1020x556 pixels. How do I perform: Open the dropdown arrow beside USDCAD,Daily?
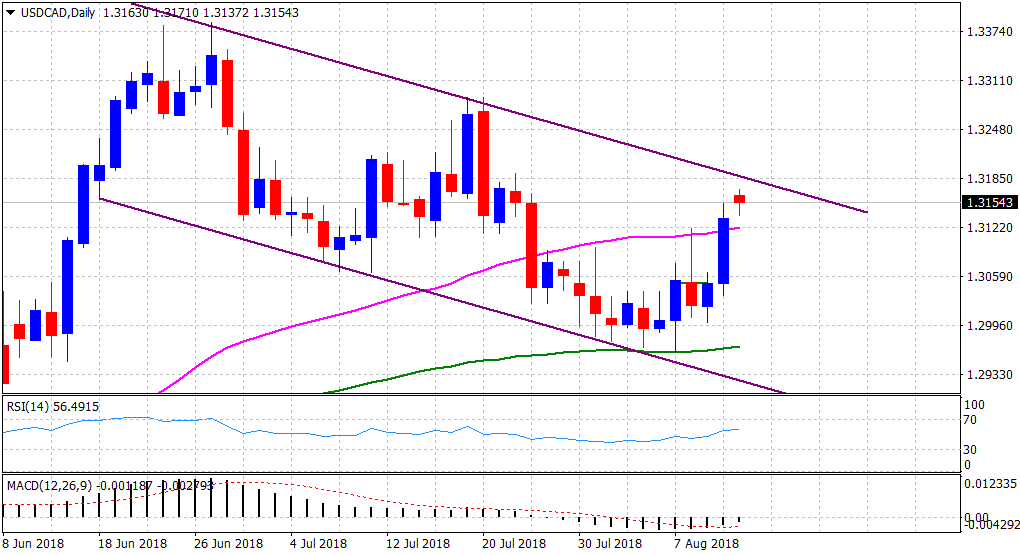(x=9, y=12)
